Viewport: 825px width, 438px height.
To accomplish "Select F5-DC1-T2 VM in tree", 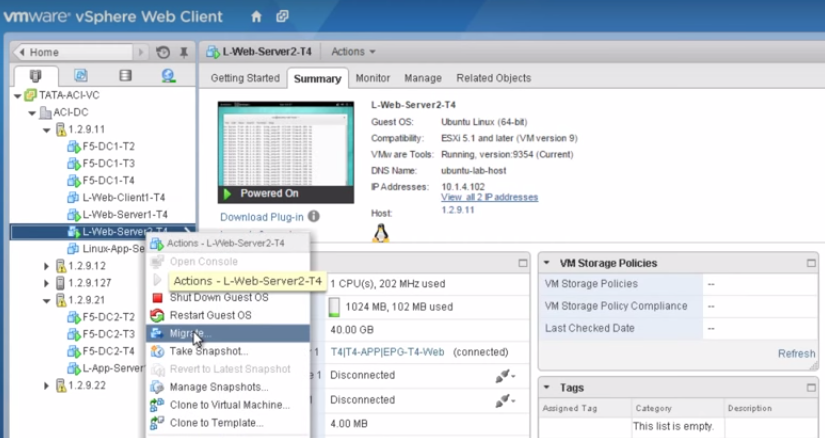I will tap(108, 146).
